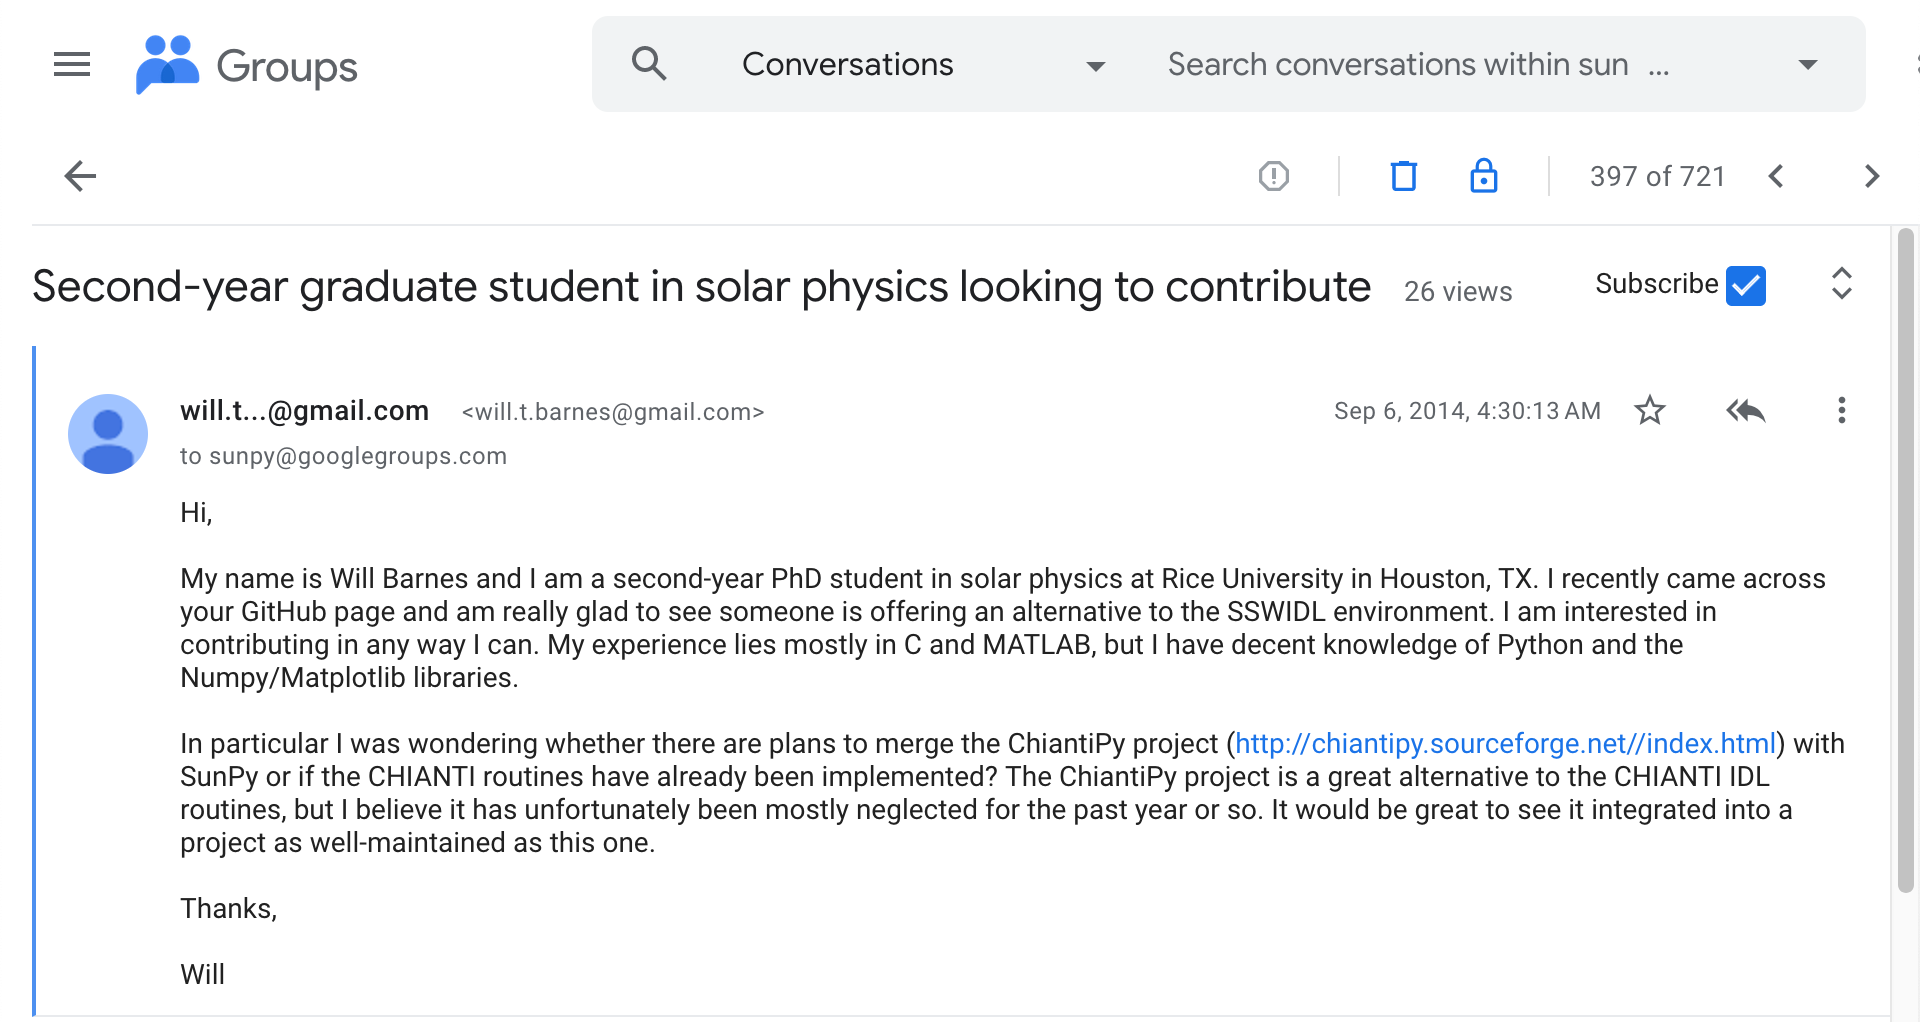Uncheck the Subscribe checkbox
This screenshot has width=1920, height=1022.
[x=1746, y=285]
